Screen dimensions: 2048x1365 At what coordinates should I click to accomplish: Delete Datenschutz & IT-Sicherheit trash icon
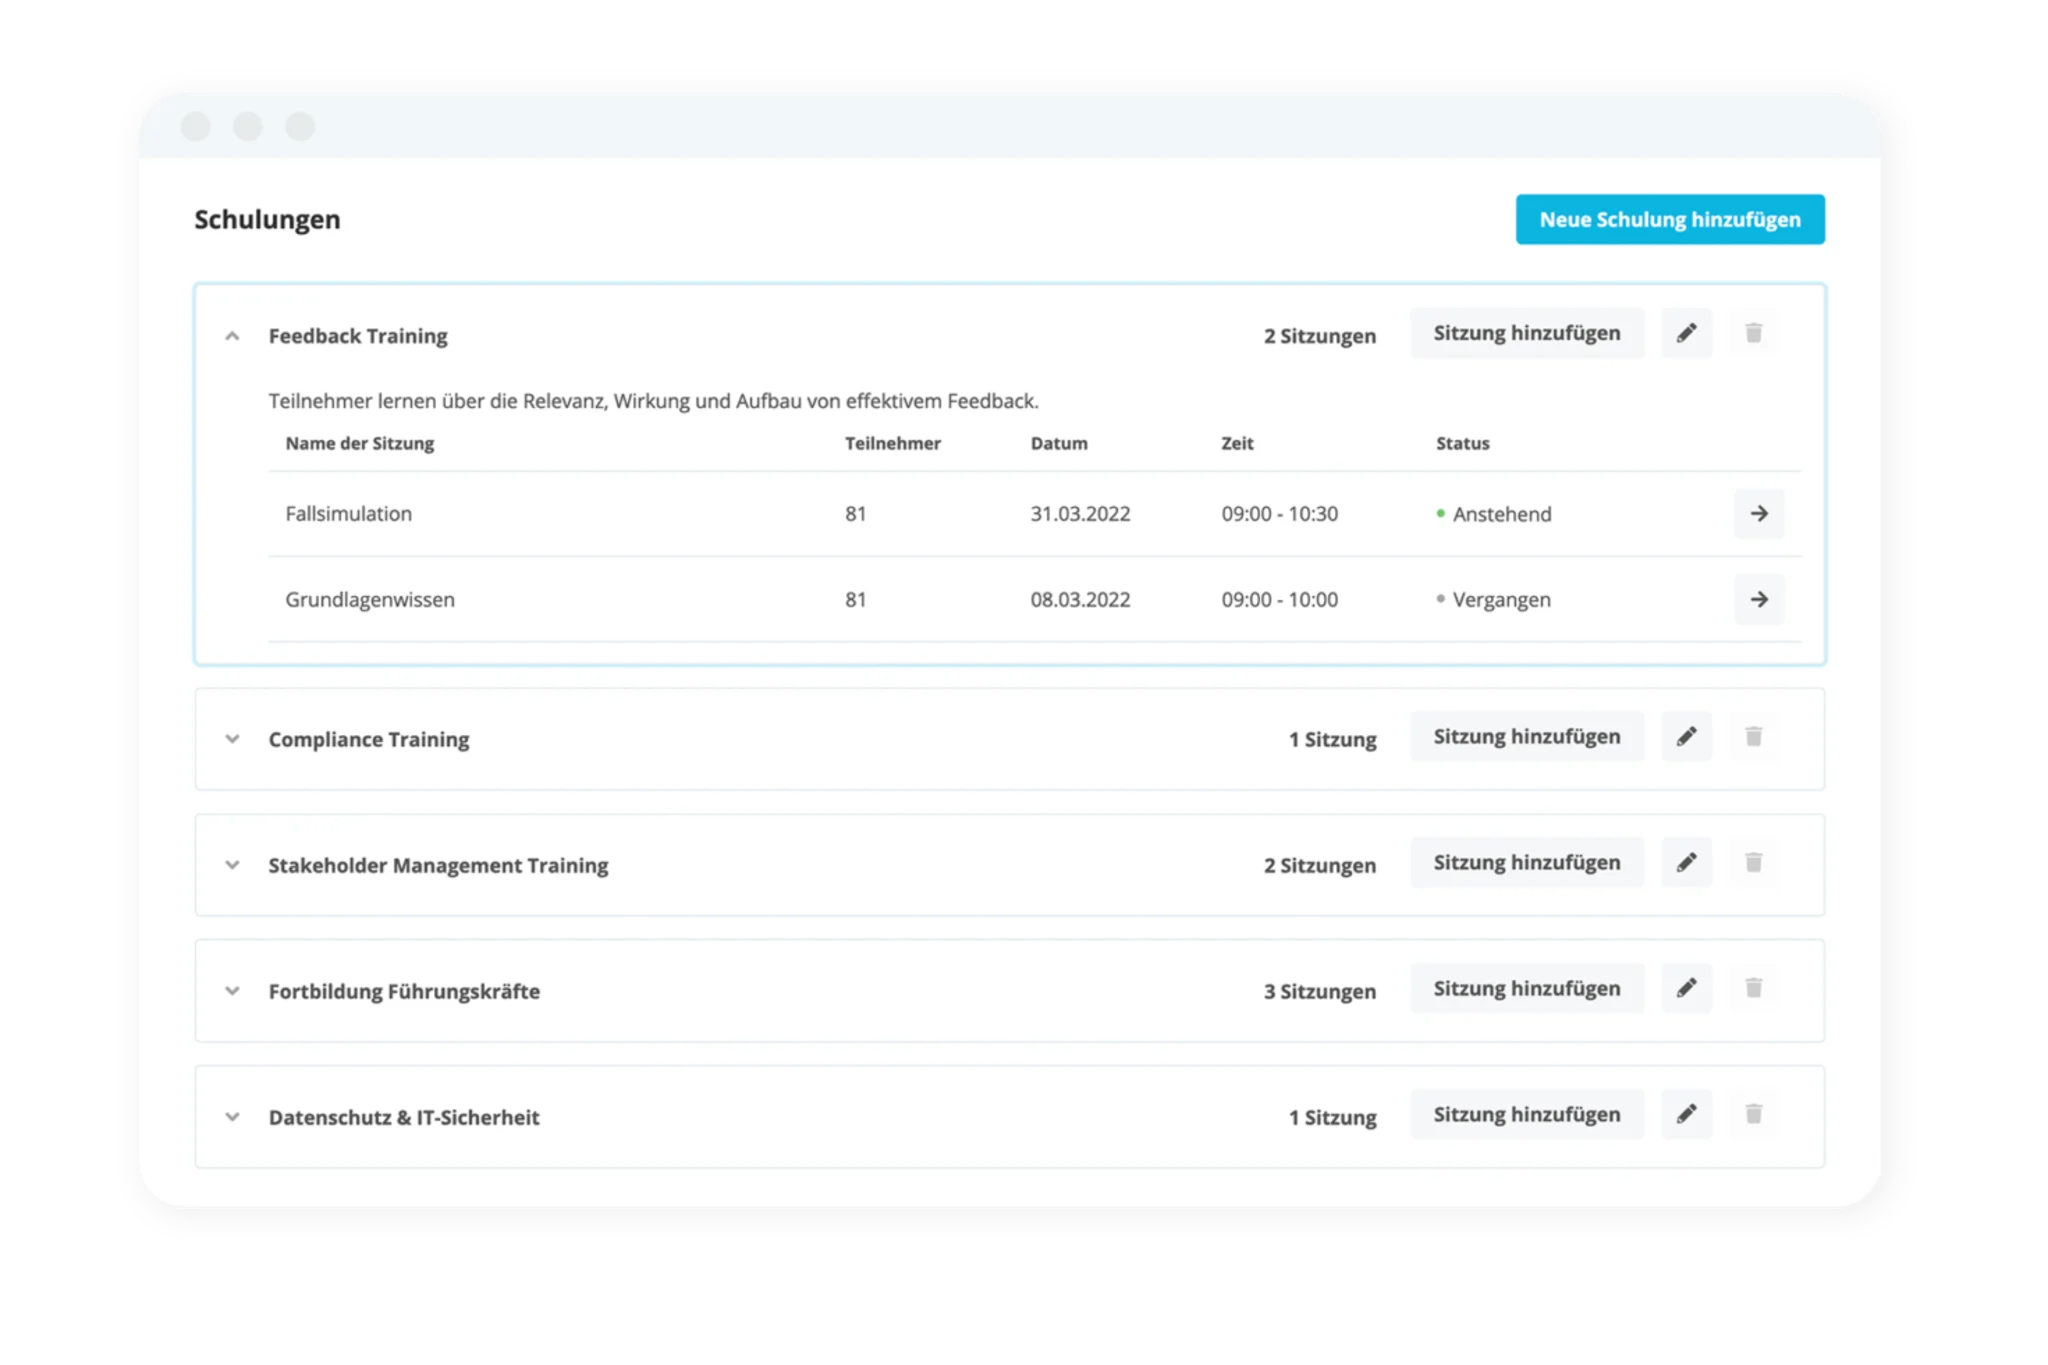pyautogui.click(x=1753, y=1114)
